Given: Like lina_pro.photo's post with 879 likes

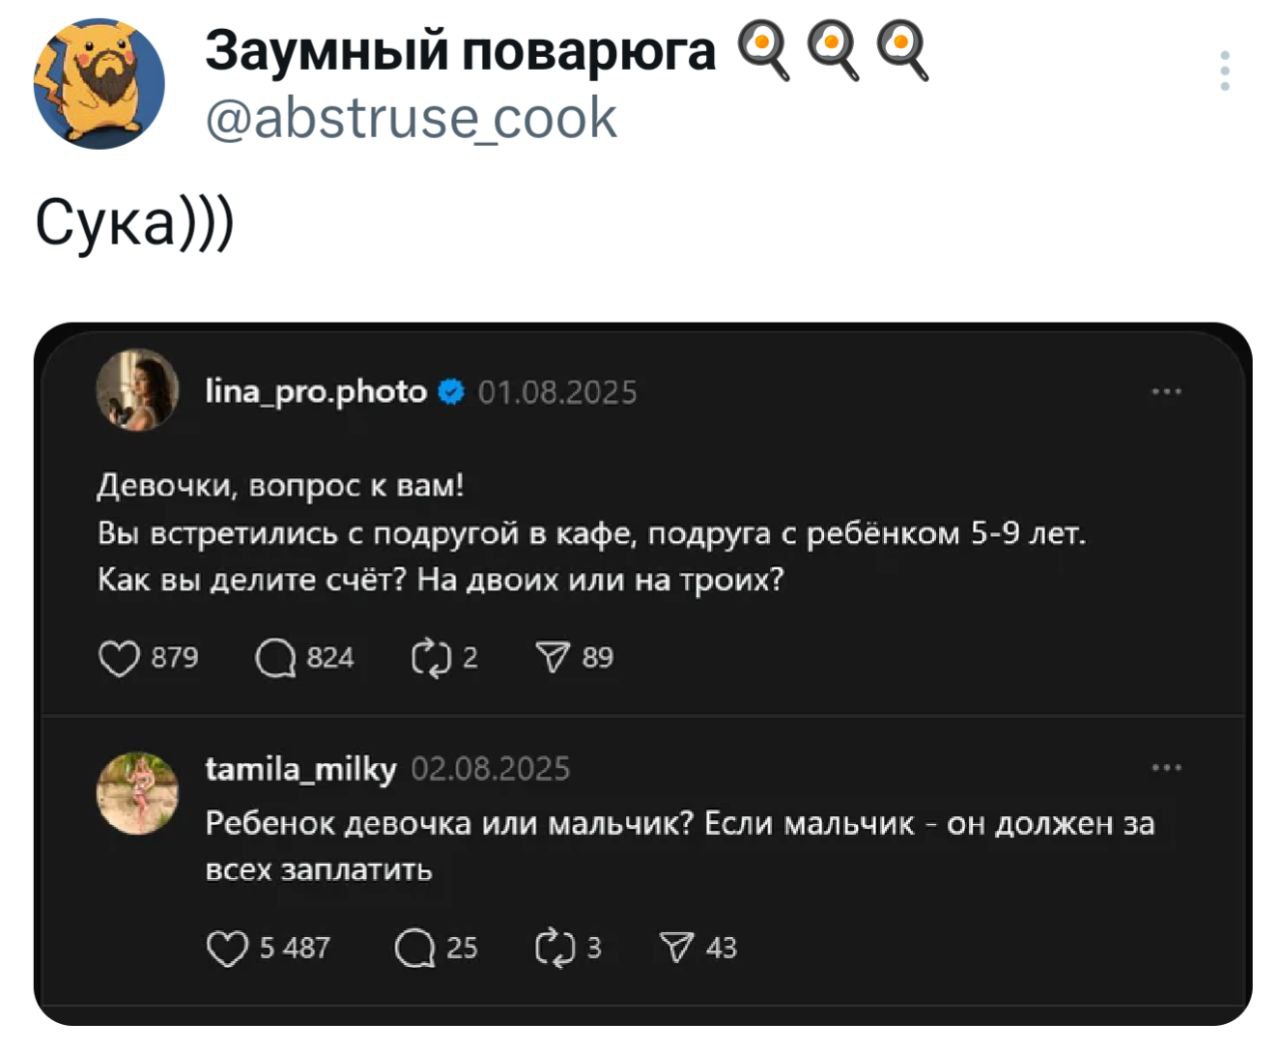Looking at the screenshot, I should point(119,658).
